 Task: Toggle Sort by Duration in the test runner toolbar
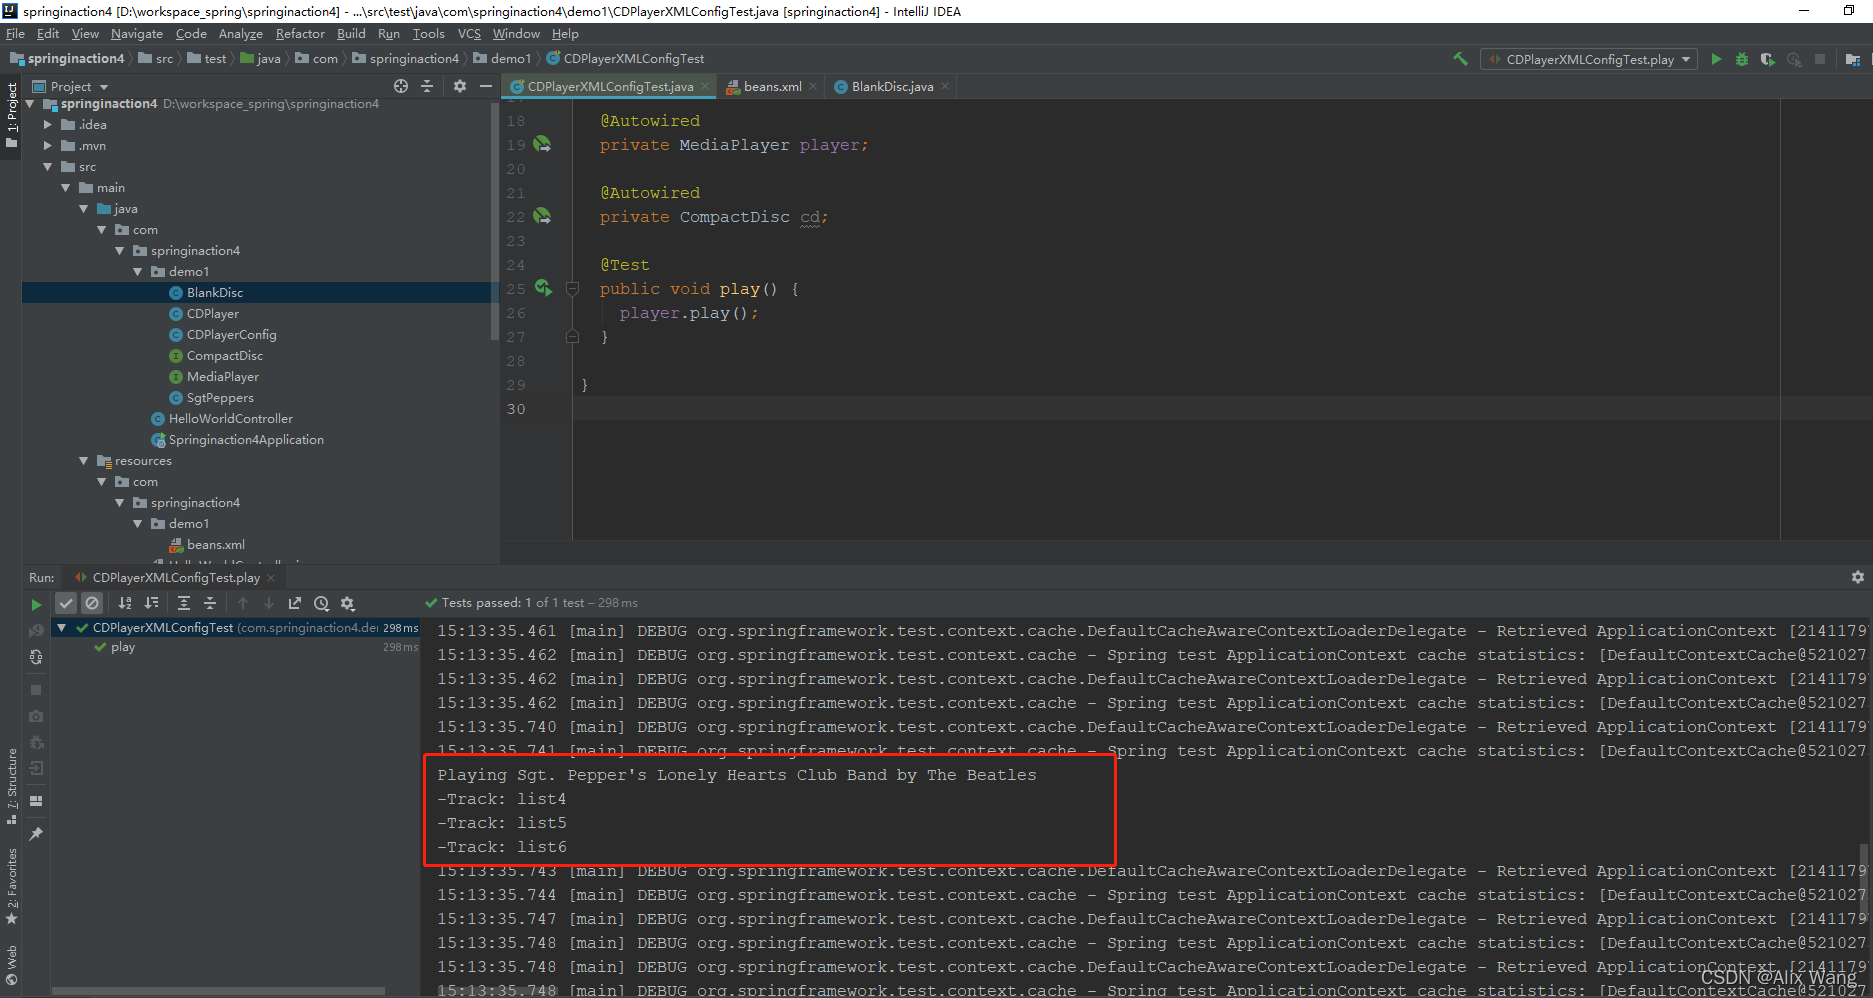point(151,603)
